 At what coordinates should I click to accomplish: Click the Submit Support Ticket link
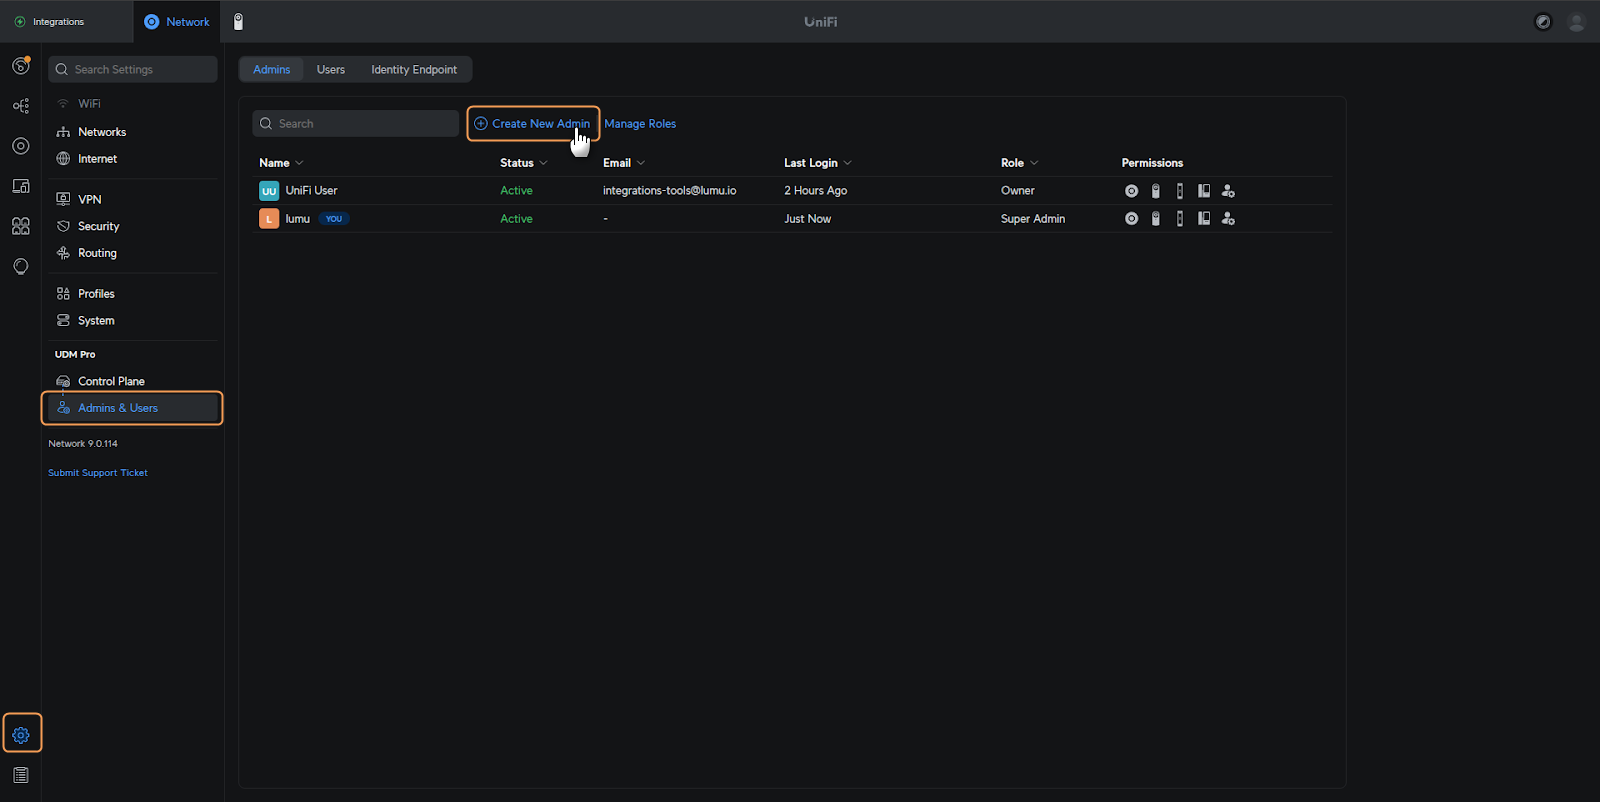tap(98, 473)
